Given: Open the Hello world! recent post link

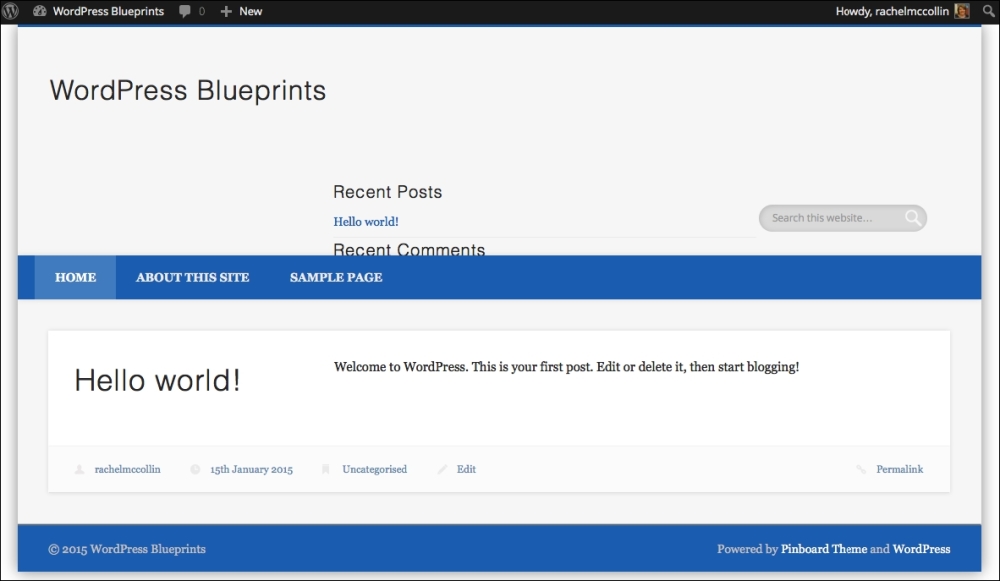Looking at the screenshot, I should (x=366, y=221).
